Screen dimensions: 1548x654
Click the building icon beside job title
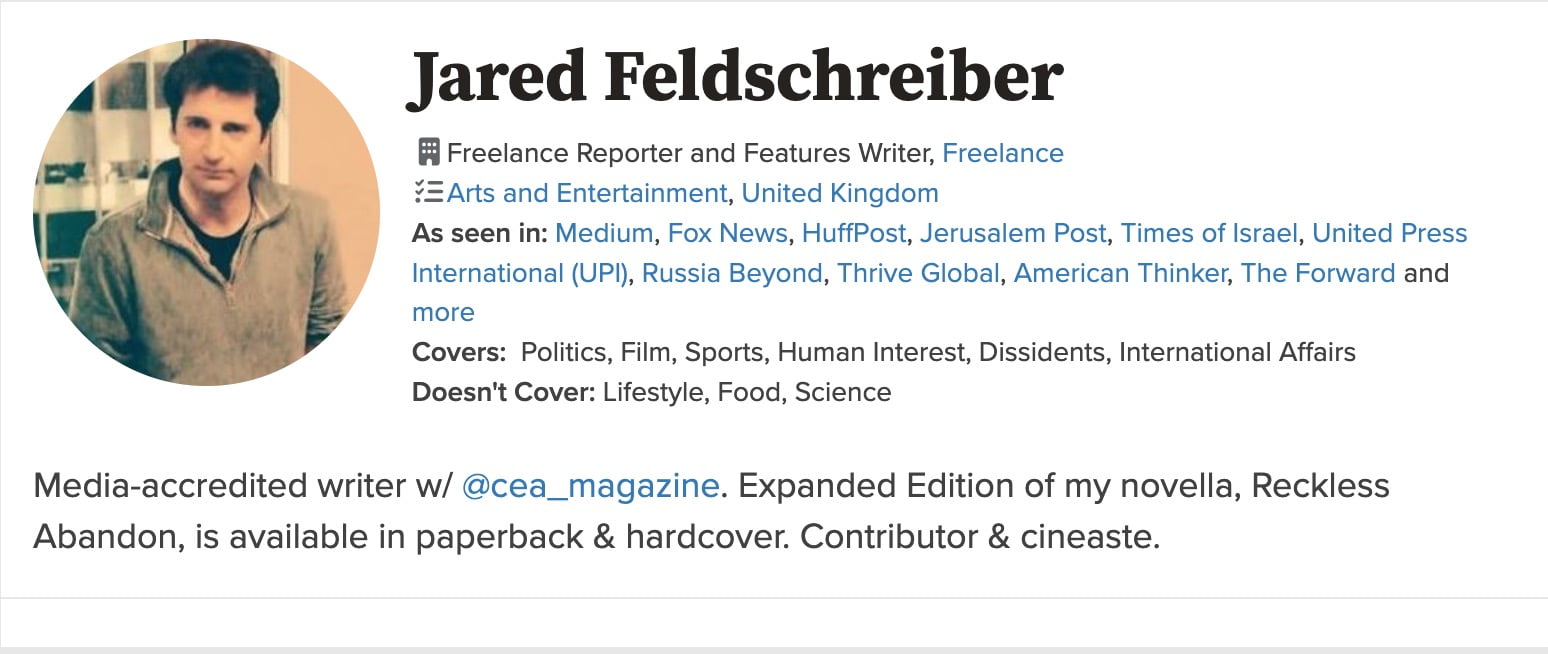[x=428, y=153]
